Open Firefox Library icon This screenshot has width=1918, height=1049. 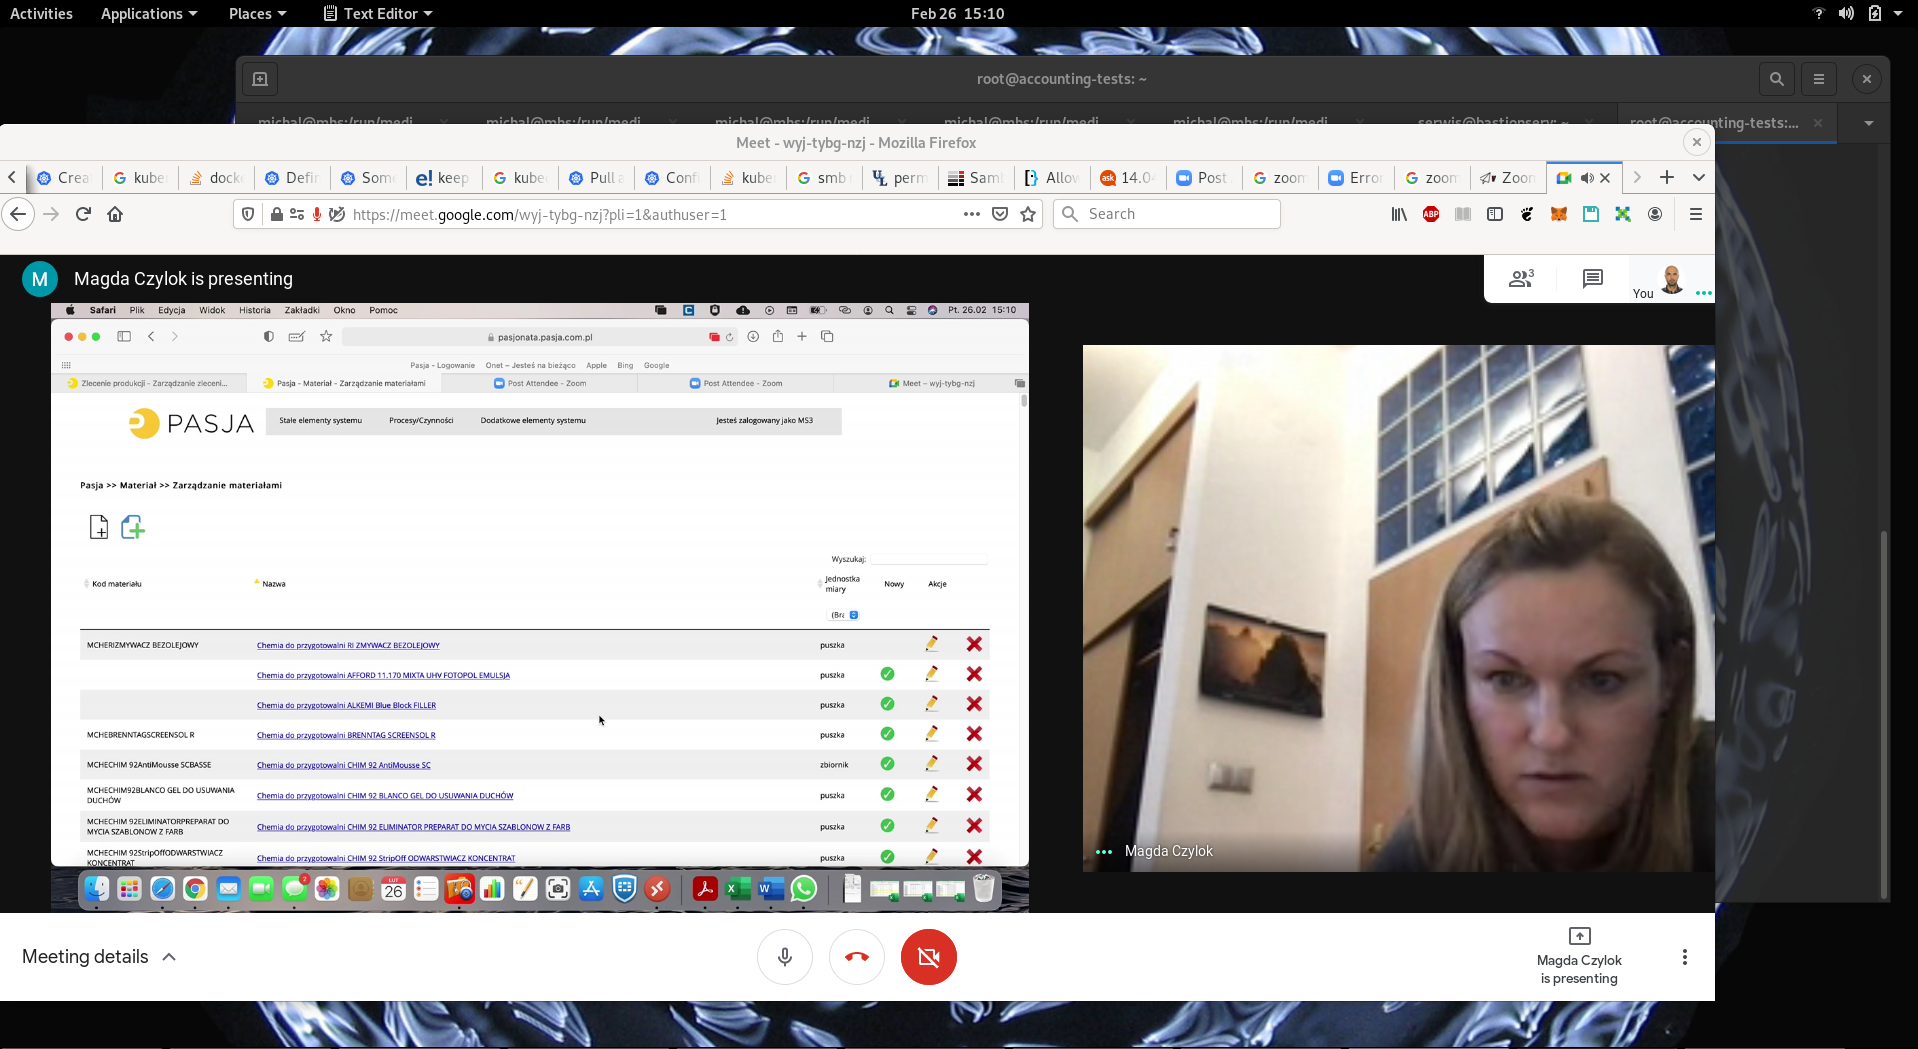point(1399,214)
